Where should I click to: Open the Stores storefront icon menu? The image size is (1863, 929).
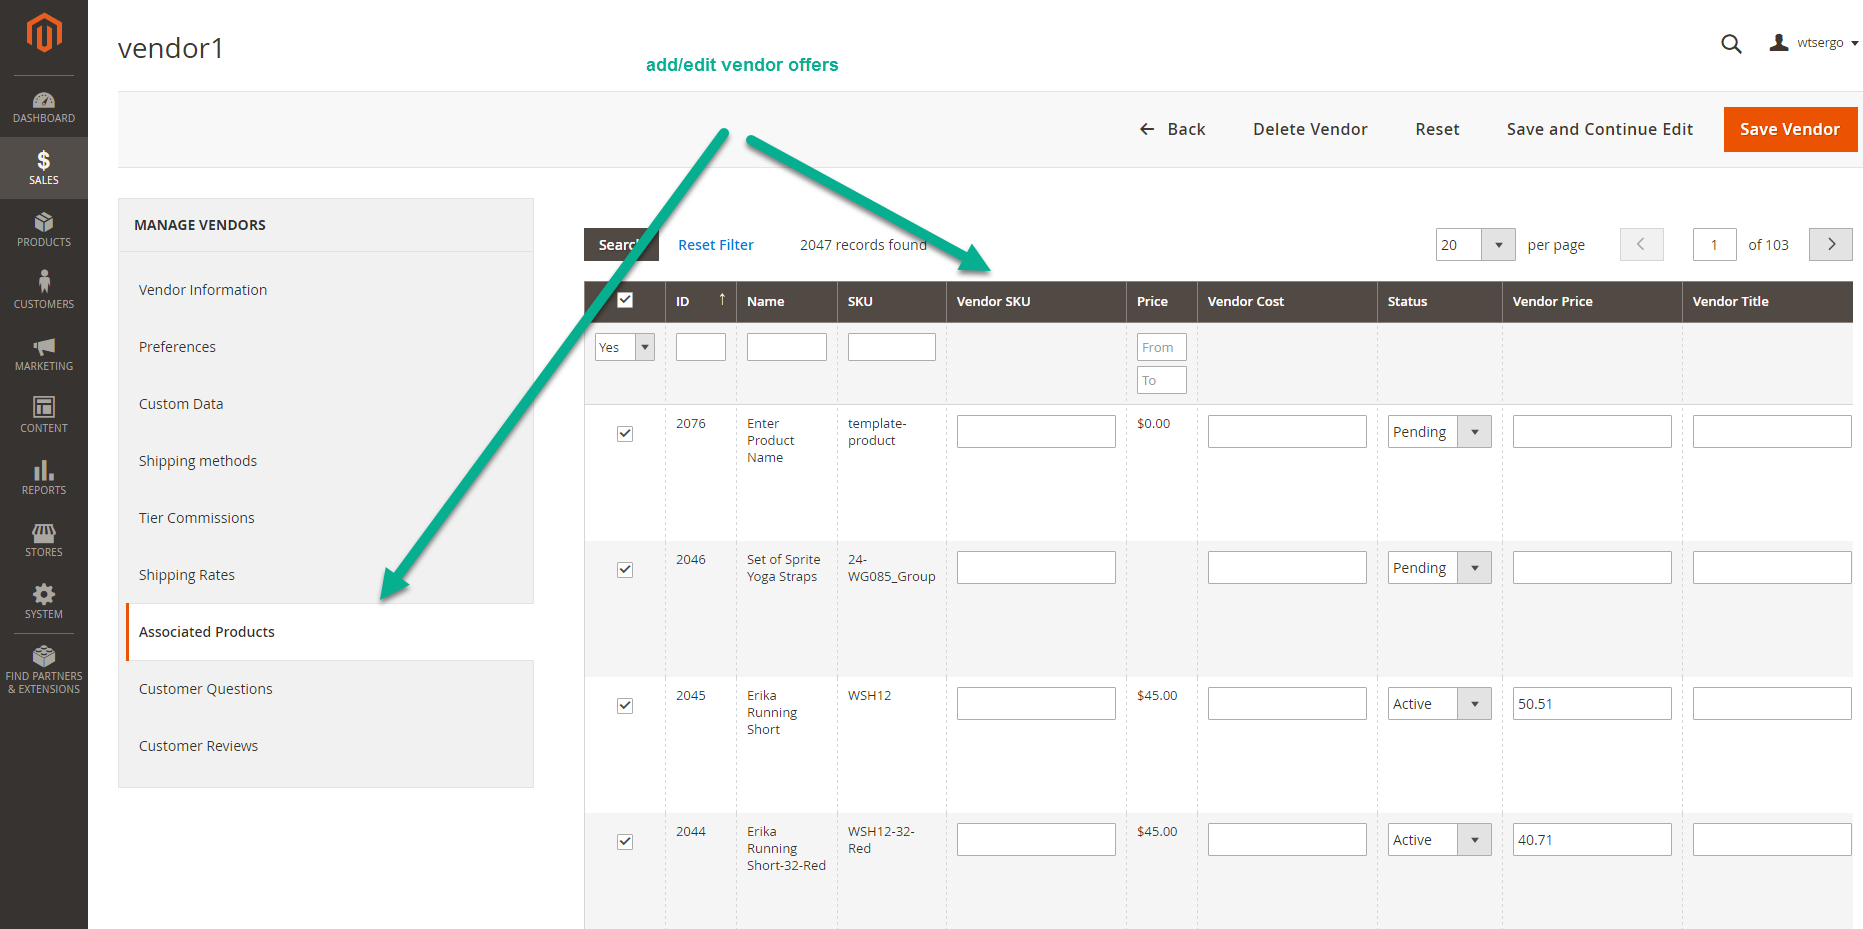click(44, 540)
